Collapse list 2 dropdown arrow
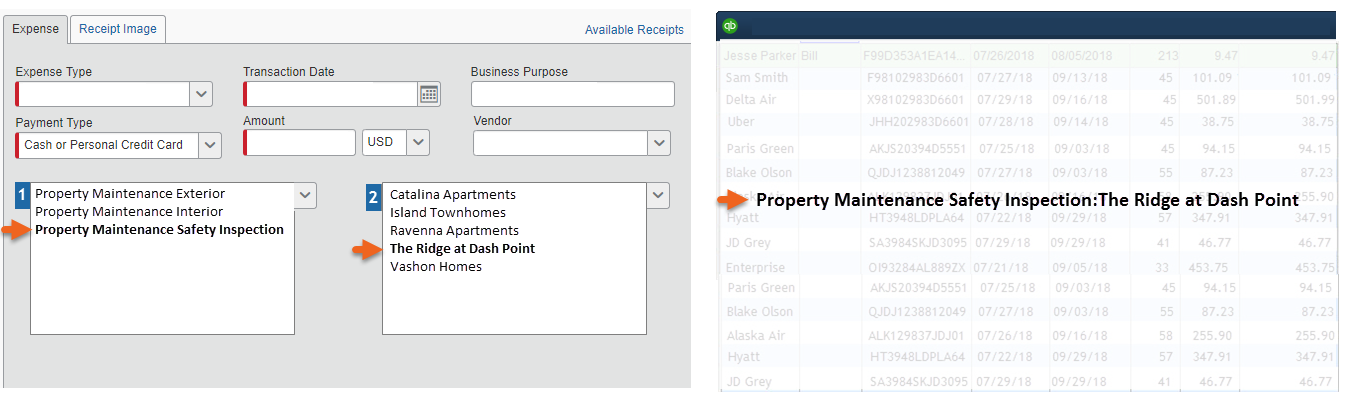Viewport: 1346px width, 397px height. pos(658,196)
